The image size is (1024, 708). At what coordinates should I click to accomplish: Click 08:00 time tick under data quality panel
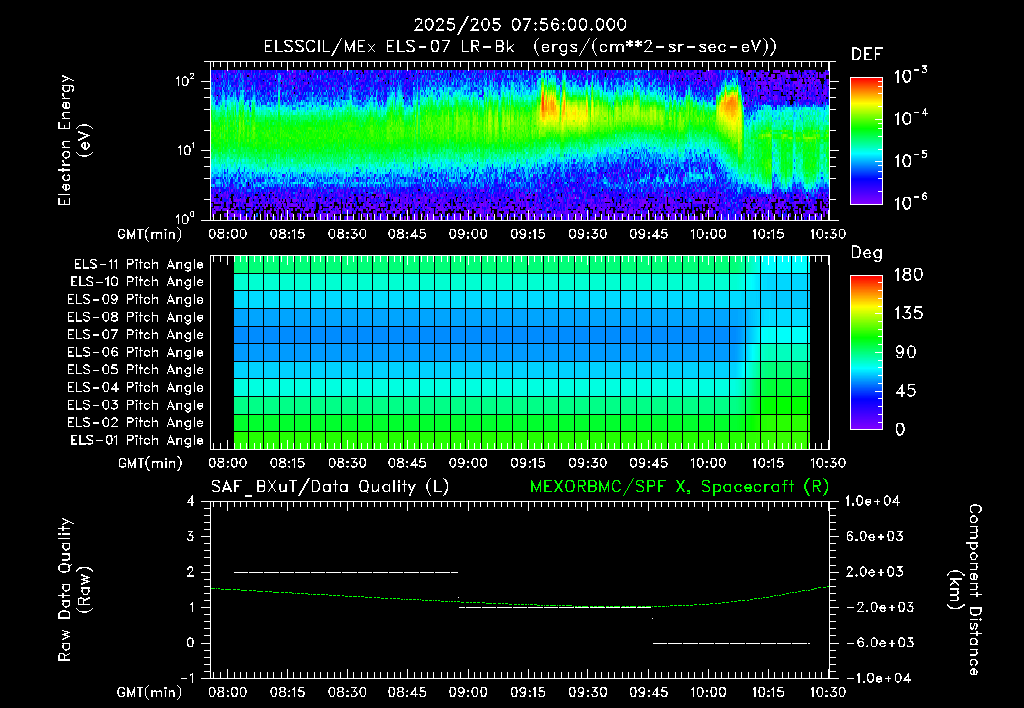point(227,692)
